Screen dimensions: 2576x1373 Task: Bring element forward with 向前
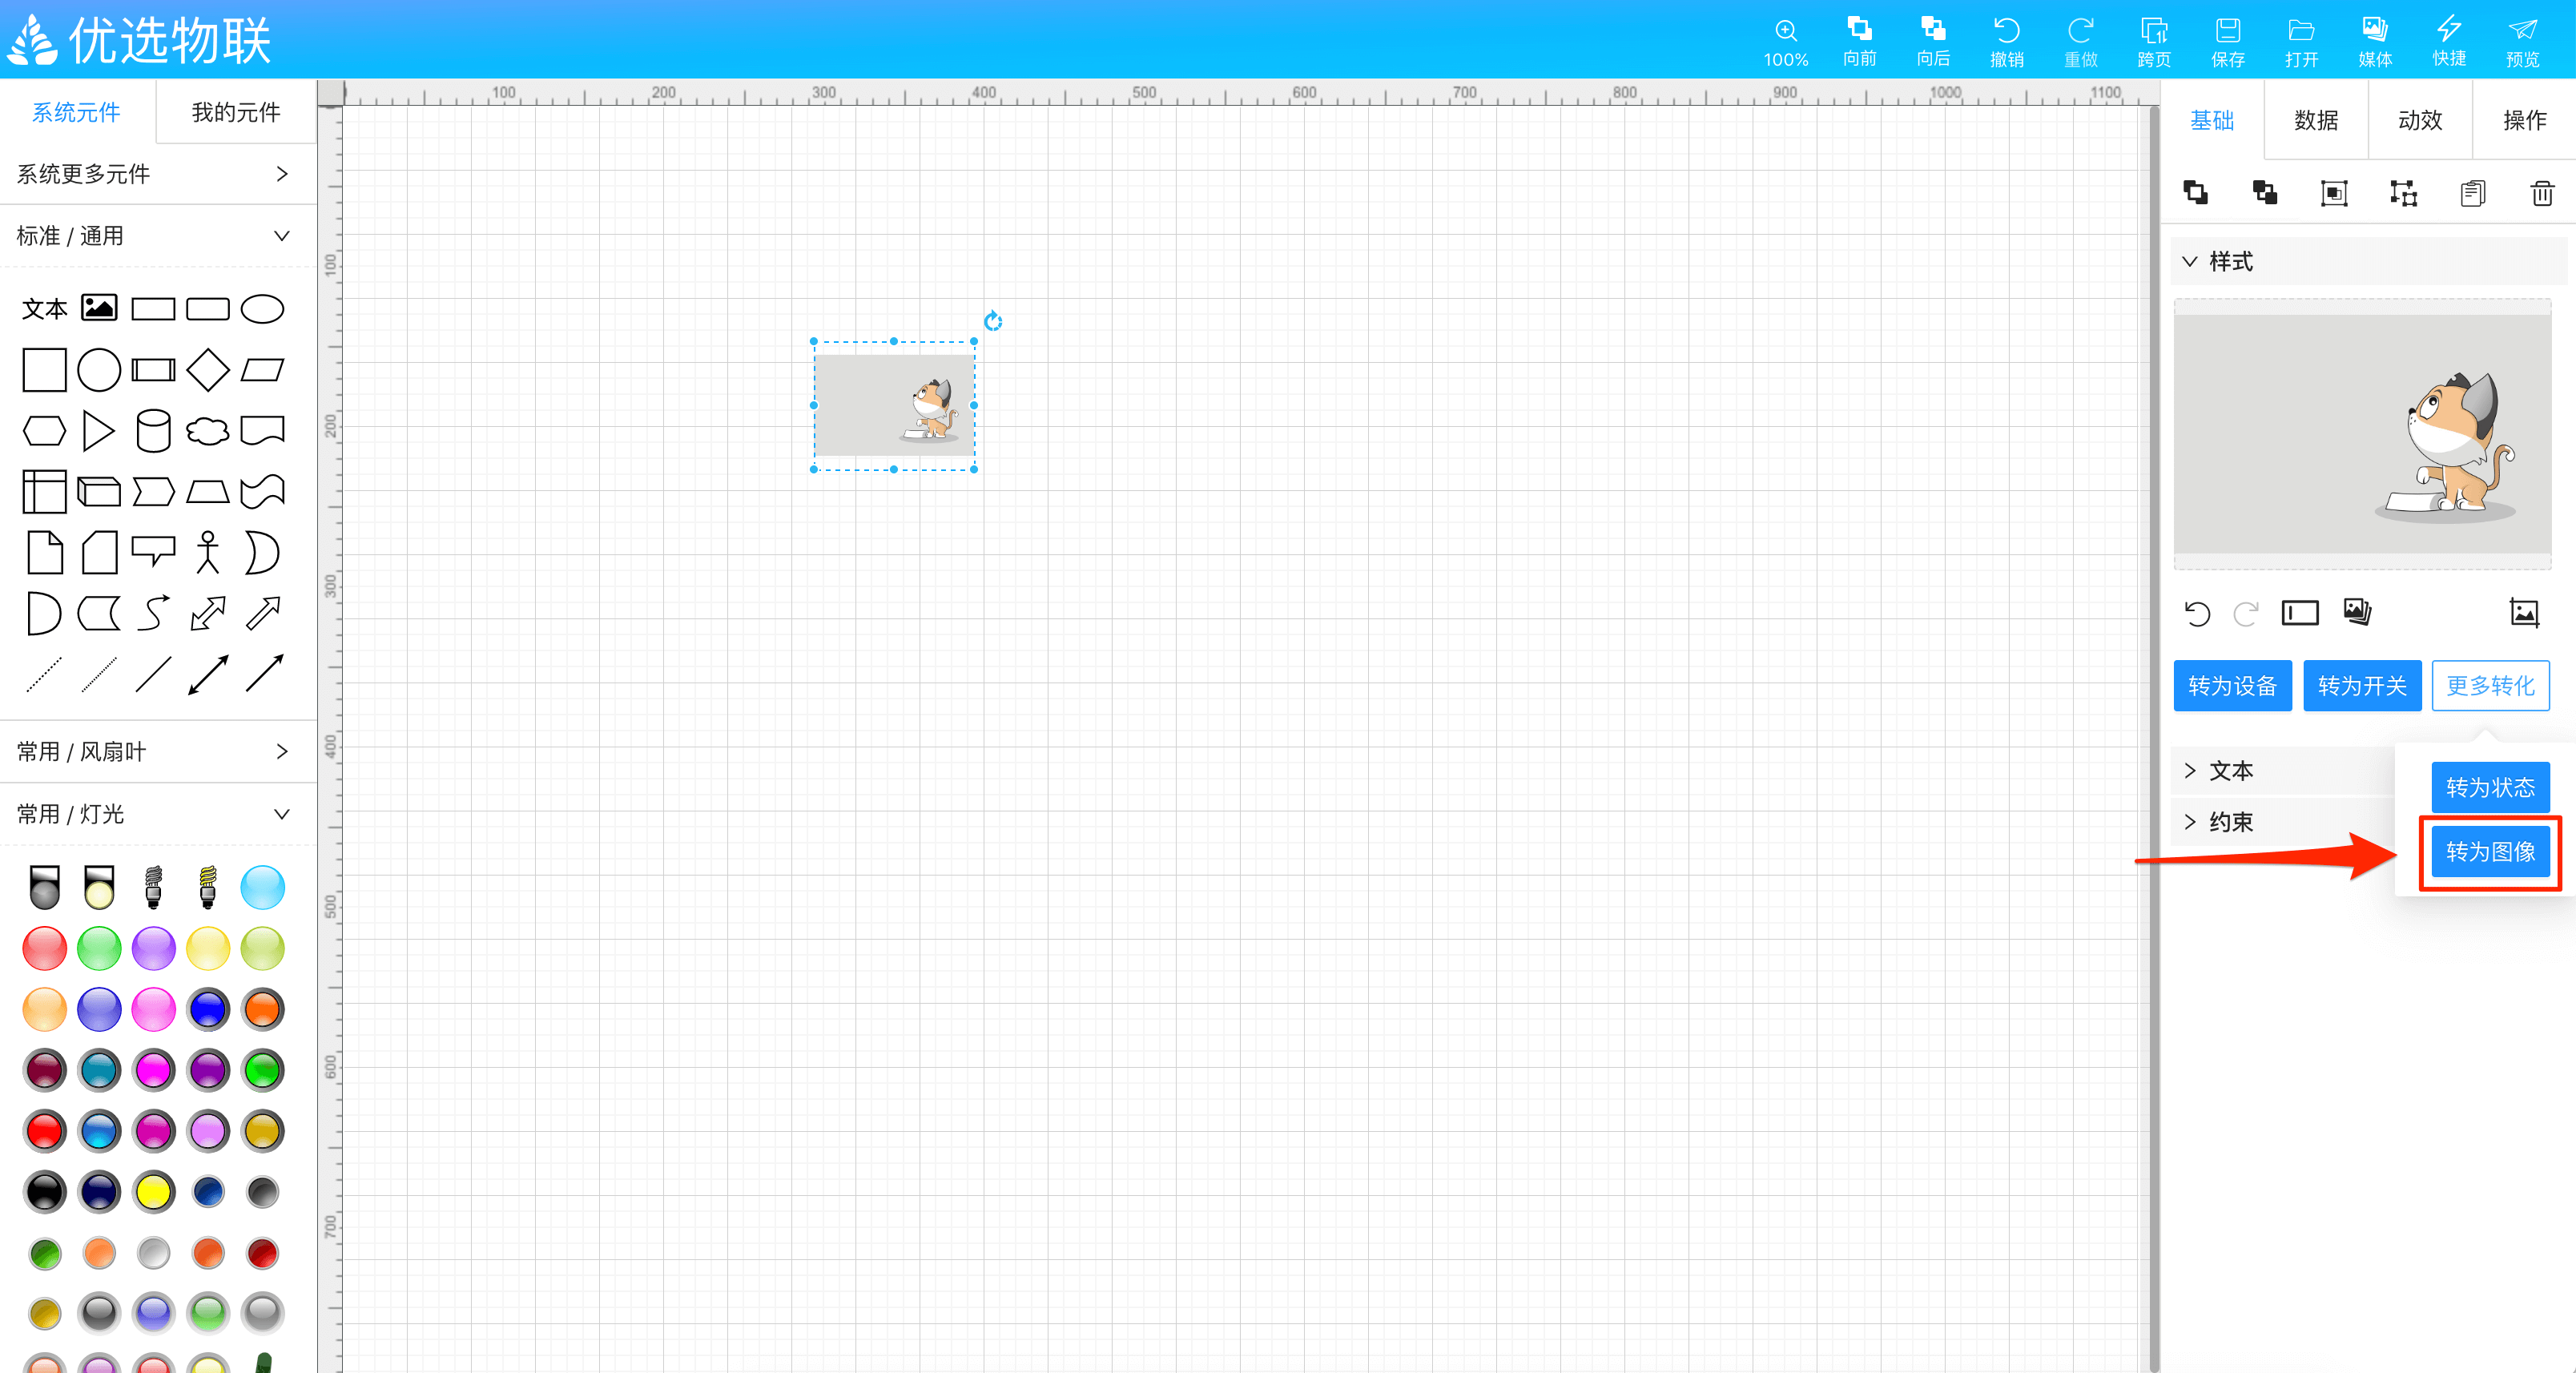[1859, 42]
